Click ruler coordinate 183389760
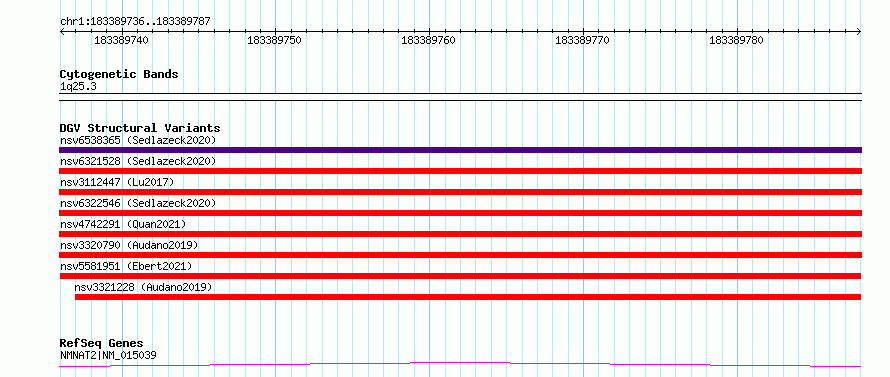Viewport: 890px width, 377px height. click(x=429, y=40)
